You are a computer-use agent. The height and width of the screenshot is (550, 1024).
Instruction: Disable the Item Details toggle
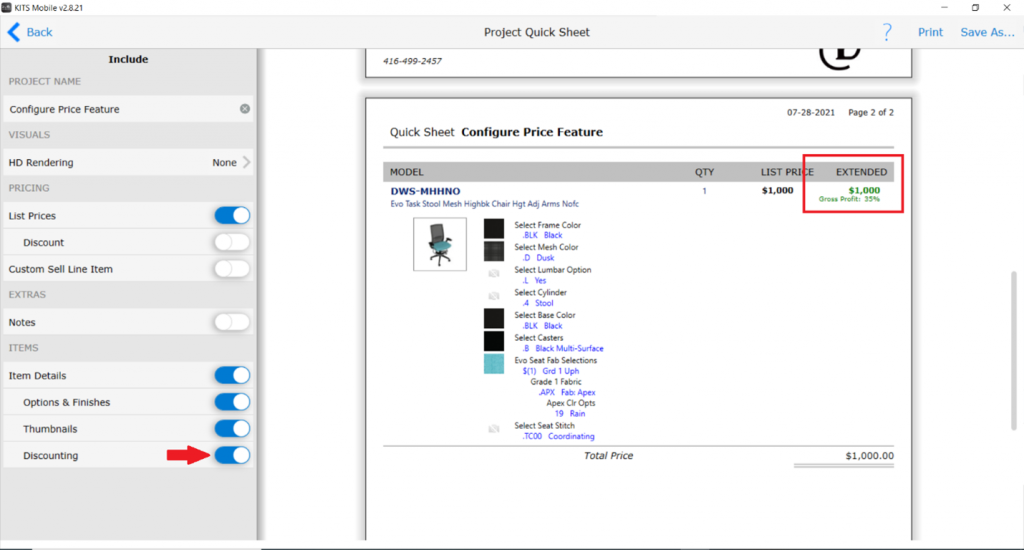(x=232, y=375)
